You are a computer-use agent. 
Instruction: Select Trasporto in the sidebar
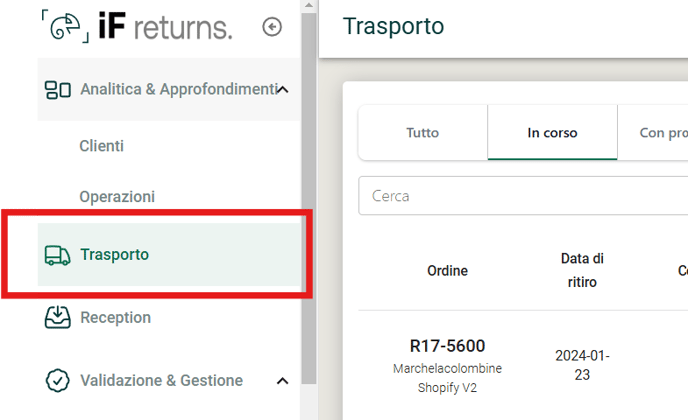(169, 255)
